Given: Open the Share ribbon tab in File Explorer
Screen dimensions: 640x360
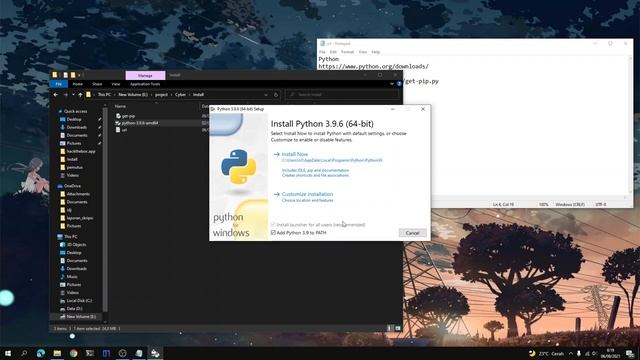Looking at the screenshot, I should 97,84.
